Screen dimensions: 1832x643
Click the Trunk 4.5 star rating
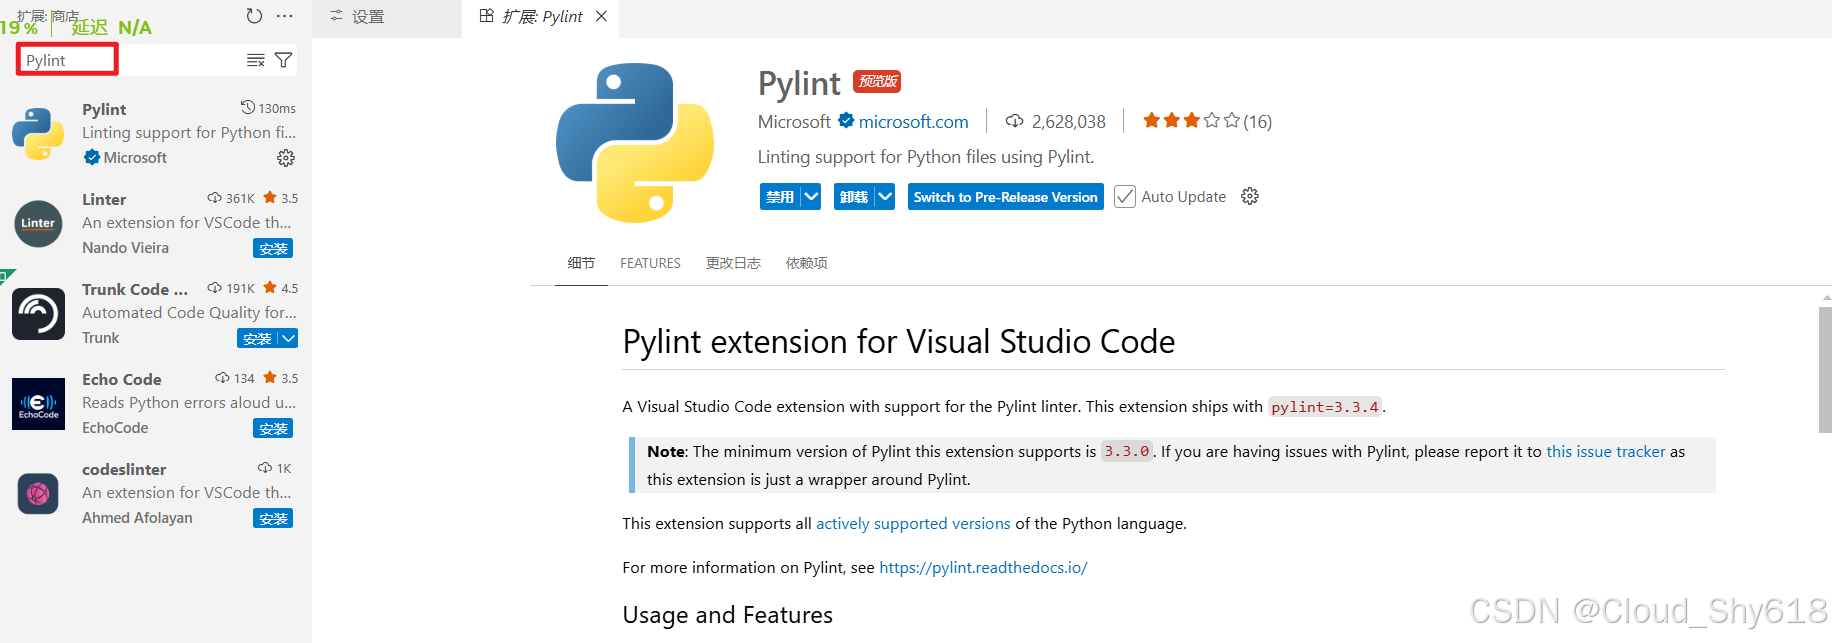click(281, 288)
